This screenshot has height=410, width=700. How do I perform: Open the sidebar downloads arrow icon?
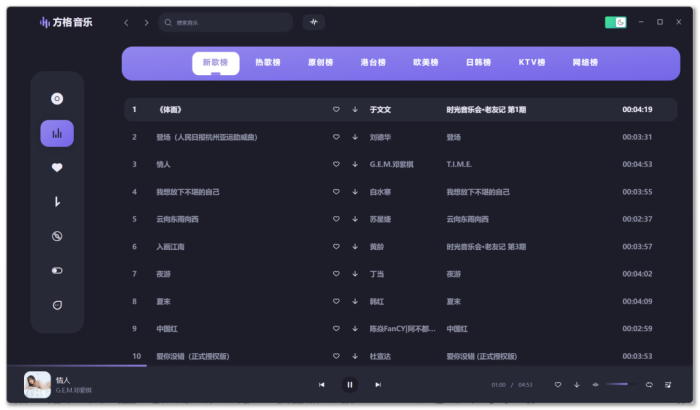pyautogui.click(x=57, y=202)
